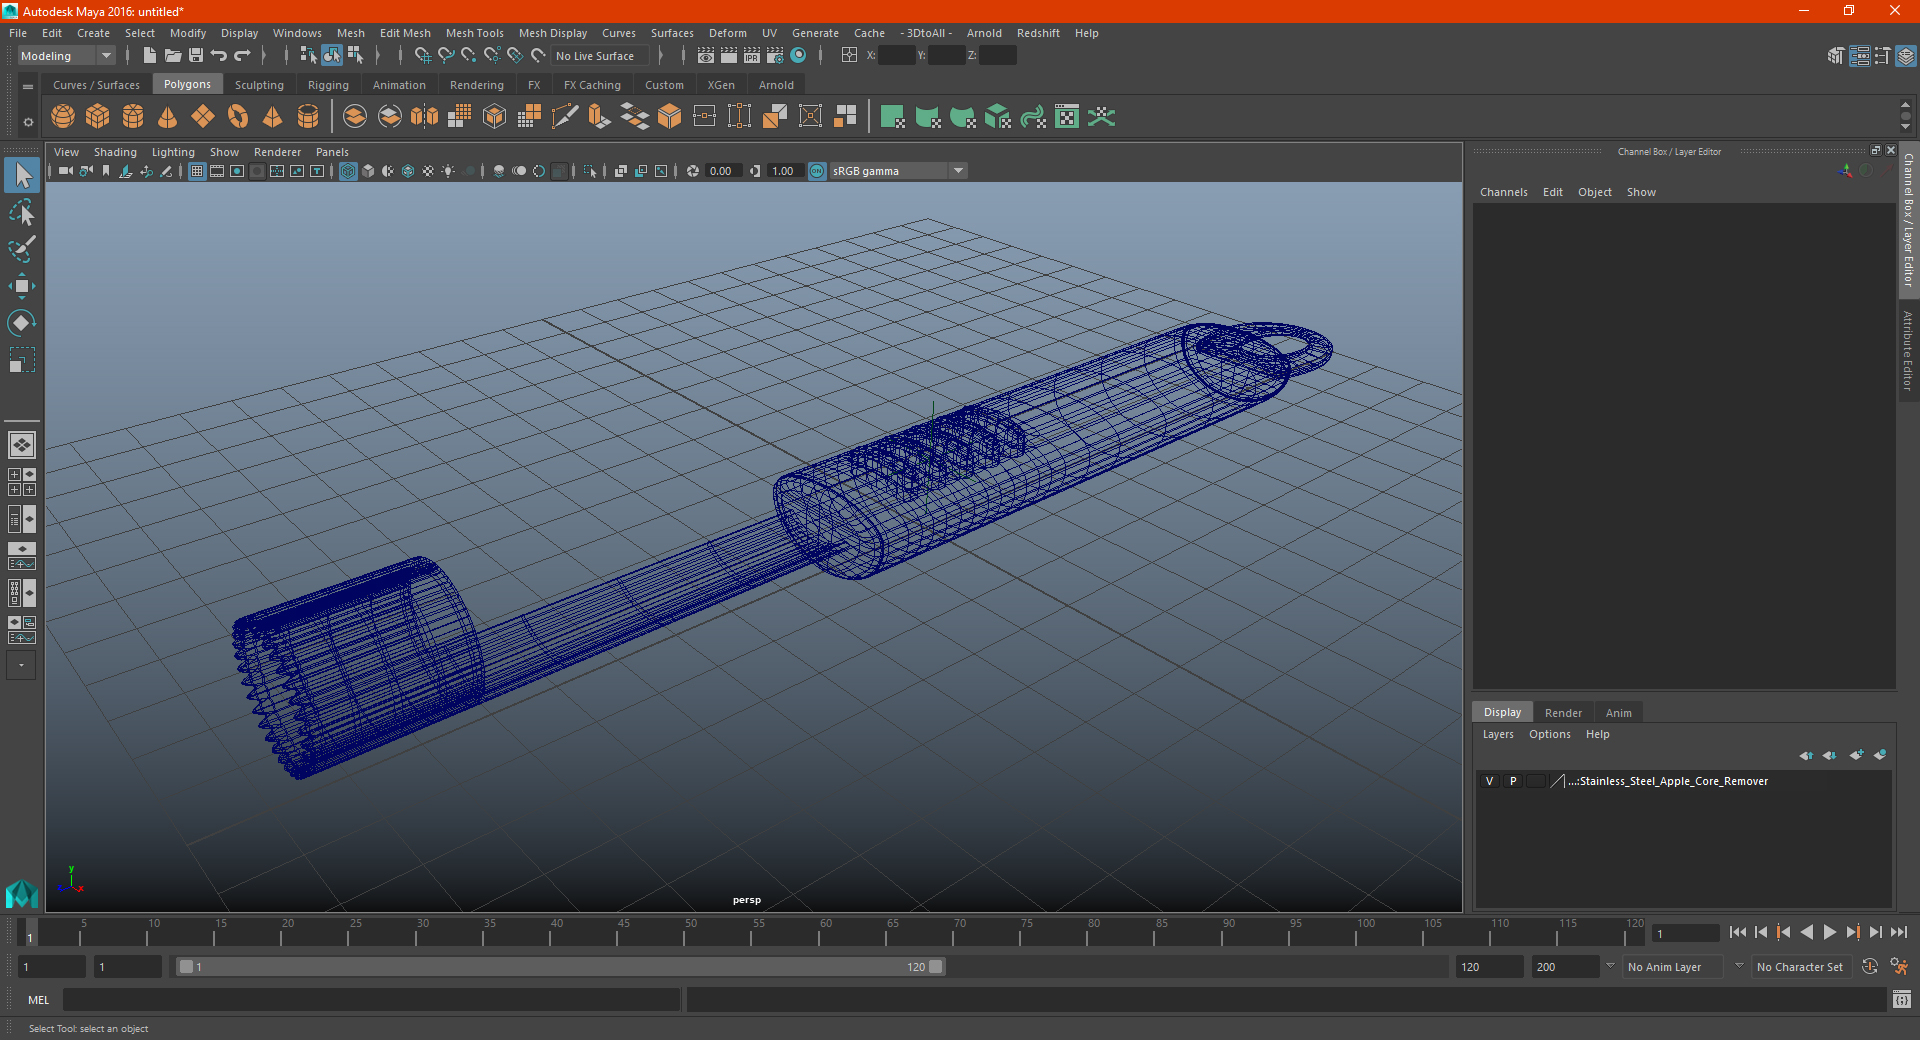Click the MEL command line input

371,999
